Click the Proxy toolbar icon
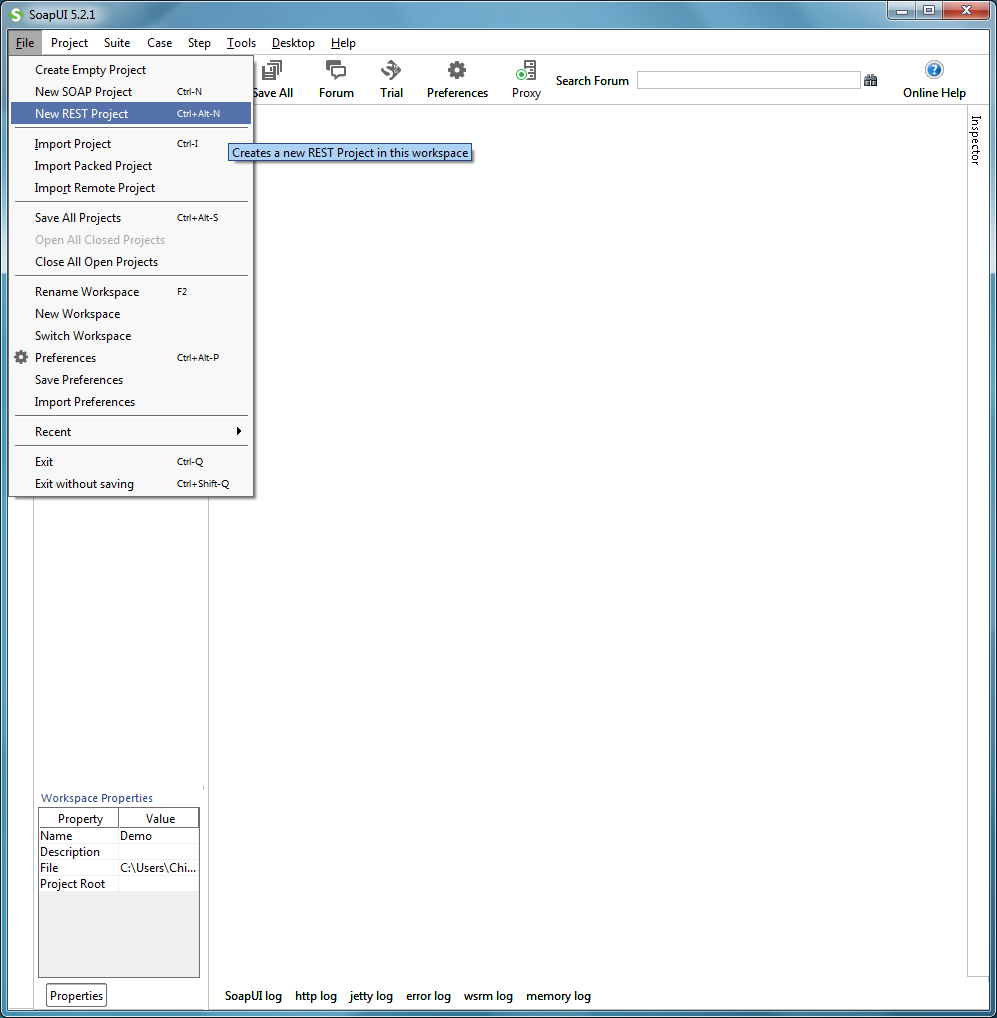The height and width of the screenshot is (1018, 997). point(526,70)
